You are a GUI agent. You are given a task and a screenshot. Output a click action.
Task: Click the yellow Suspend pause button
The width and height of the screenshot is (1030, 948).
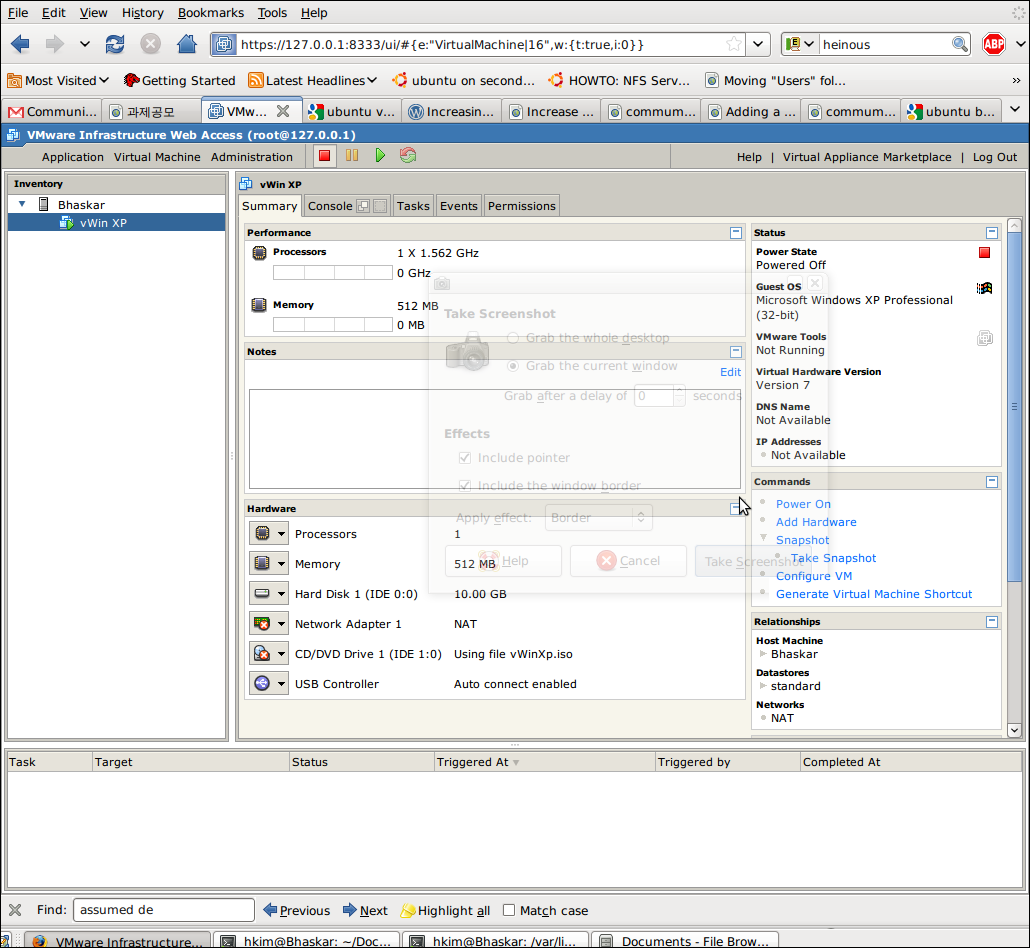pyautogui.click(x=352, y=156)
